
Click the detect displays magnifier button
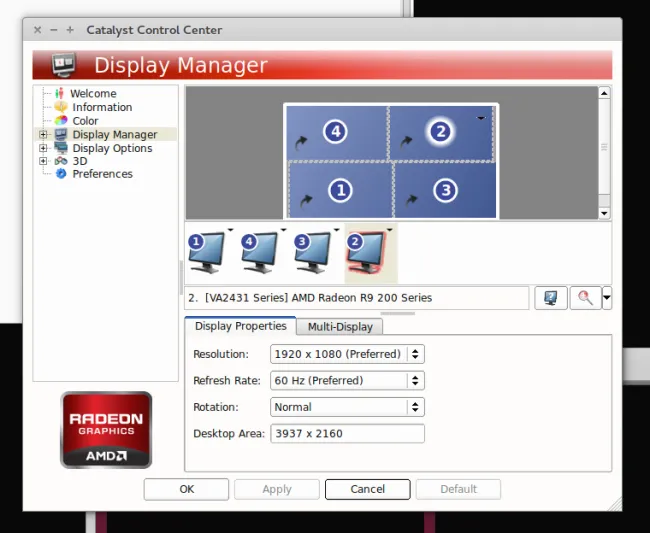pyautogui.click(x=585, y=298)
